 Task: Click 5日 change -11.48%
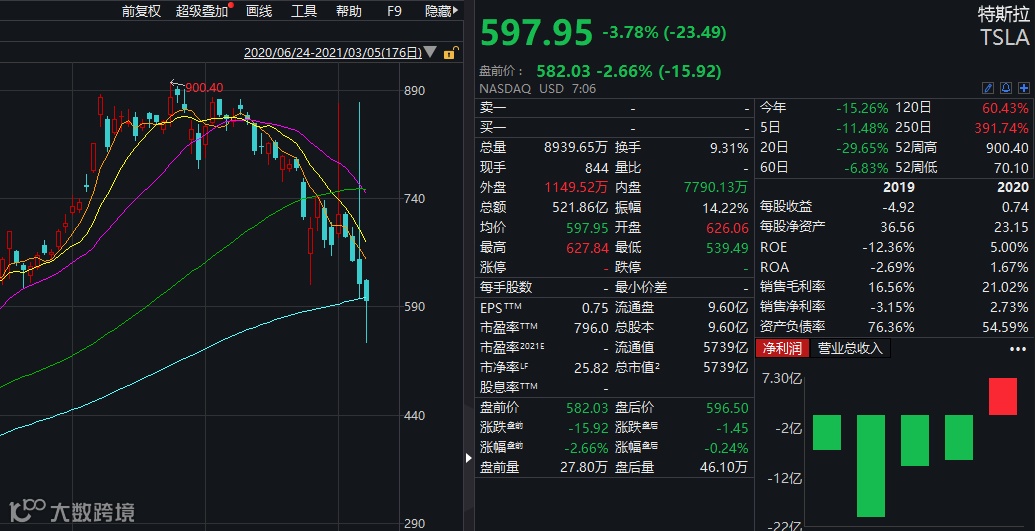[862, 128]
